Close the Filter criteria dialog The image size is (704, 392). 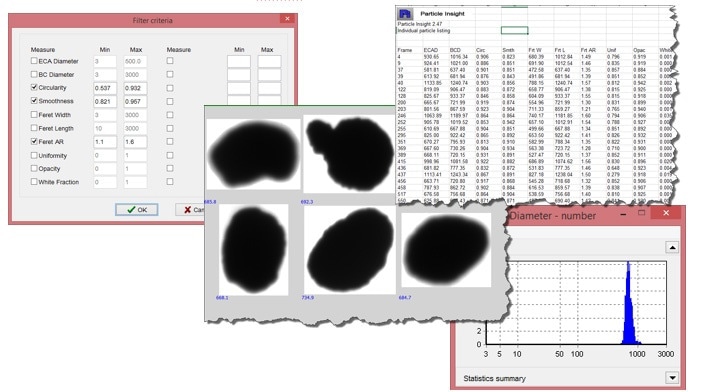287,18
